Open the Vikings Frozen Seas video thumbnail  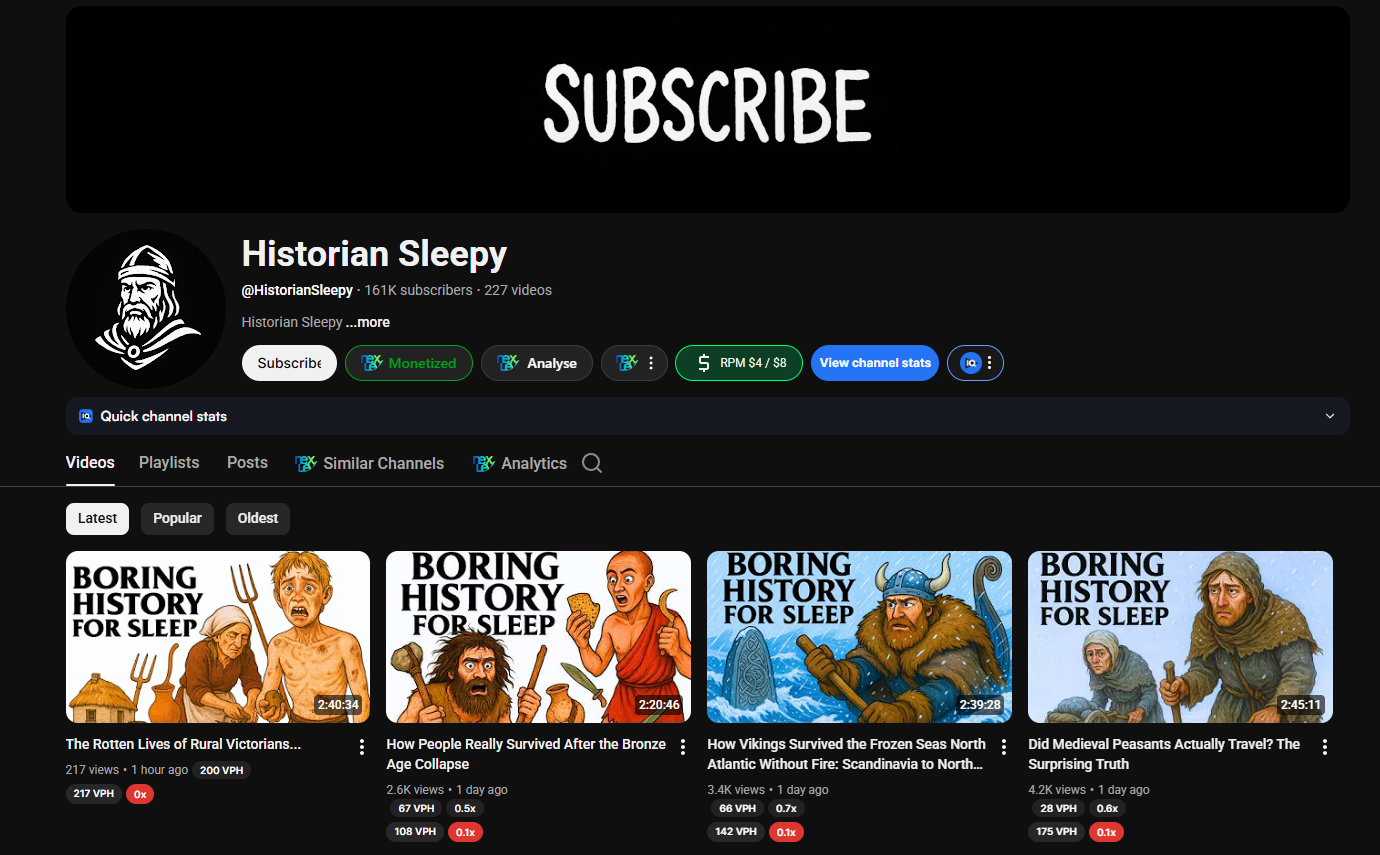click(859, 637)
